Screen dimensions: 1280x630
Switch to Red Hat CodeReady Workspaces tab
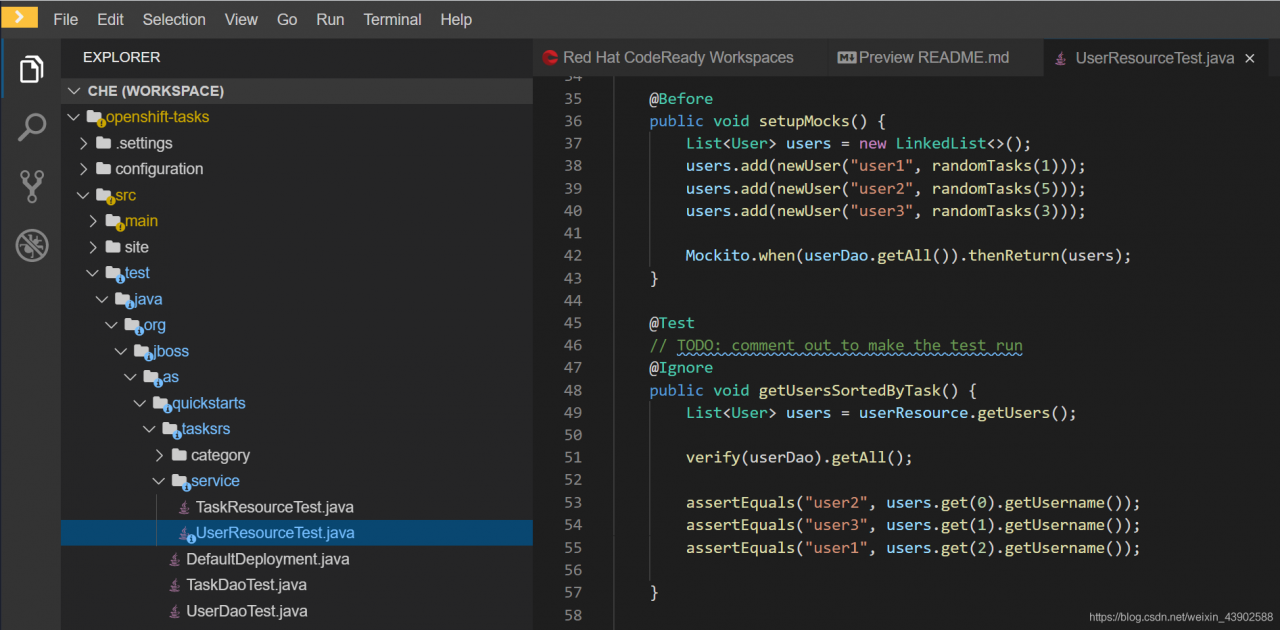679,58
